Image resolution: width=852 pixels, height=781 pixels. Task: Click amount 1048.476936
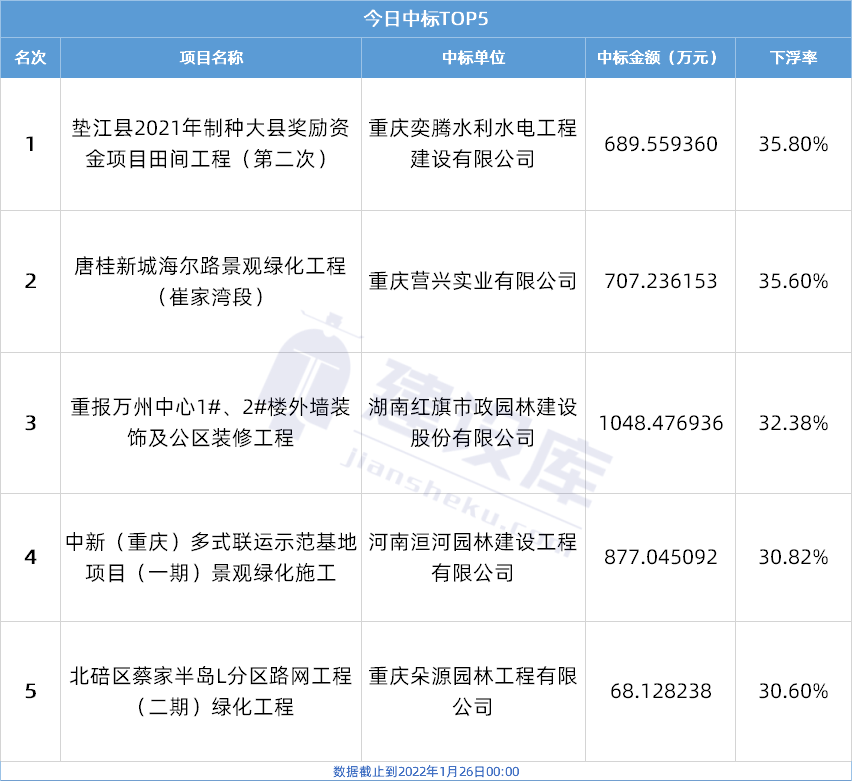pyautogui.click(x=661, y=423)
